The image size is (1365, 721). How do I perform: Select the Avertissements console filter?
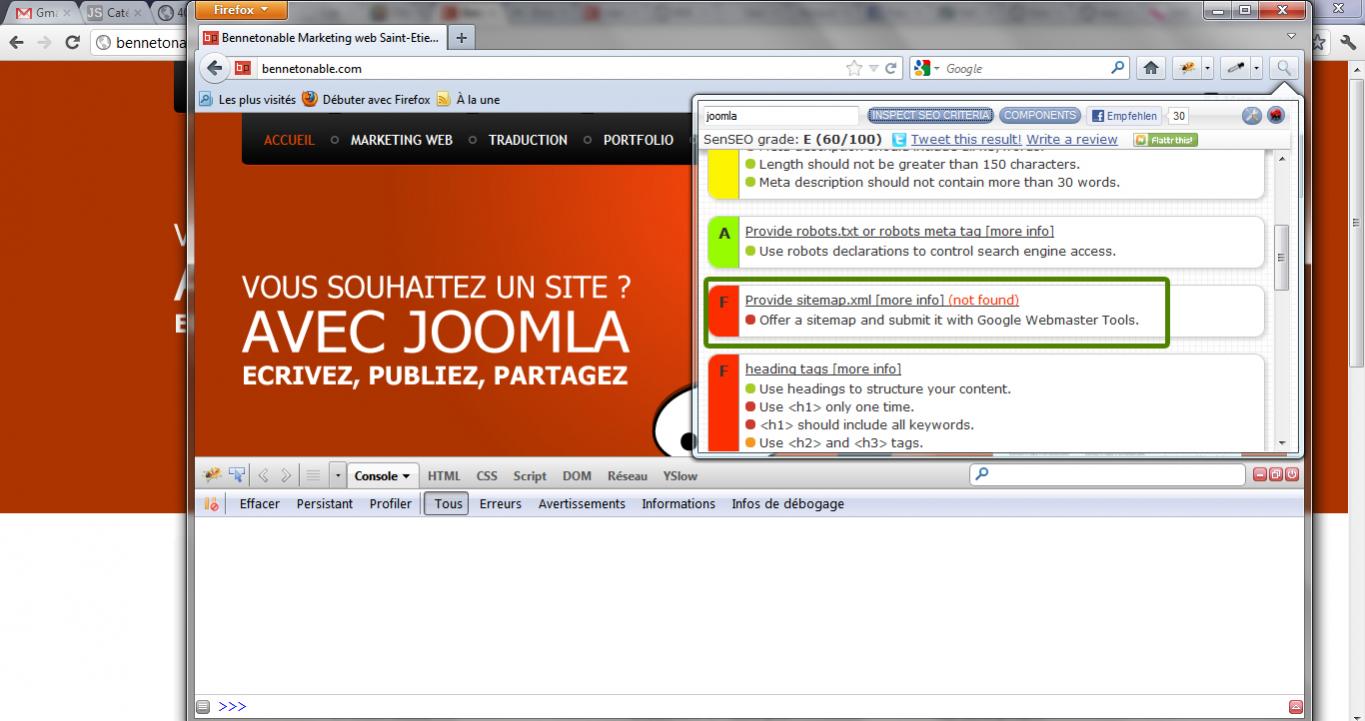581,504
